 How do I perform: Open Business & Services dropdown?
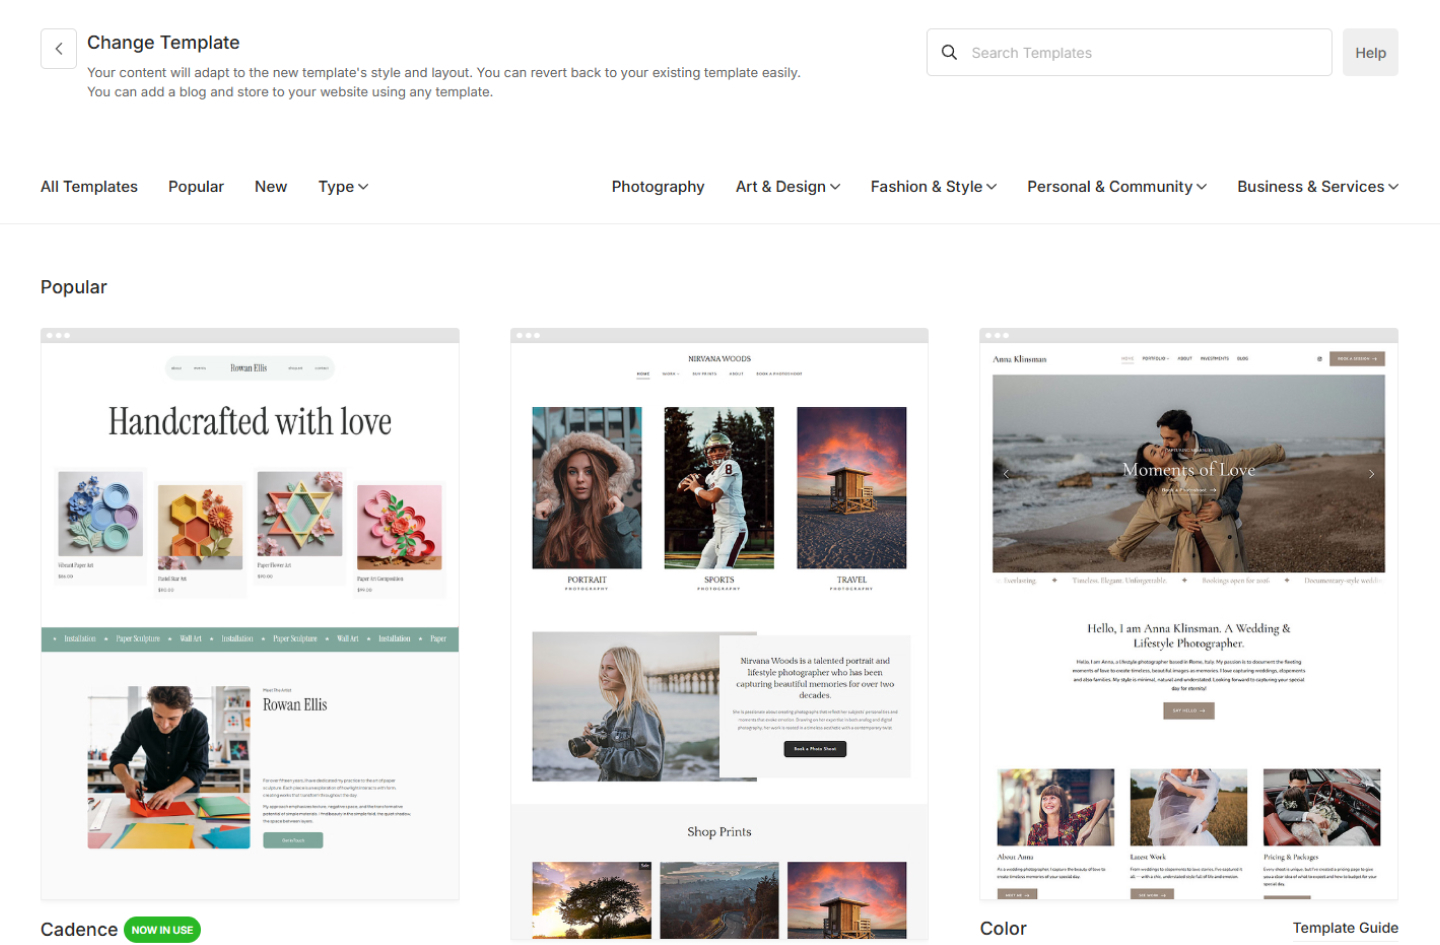(1318, 187)
